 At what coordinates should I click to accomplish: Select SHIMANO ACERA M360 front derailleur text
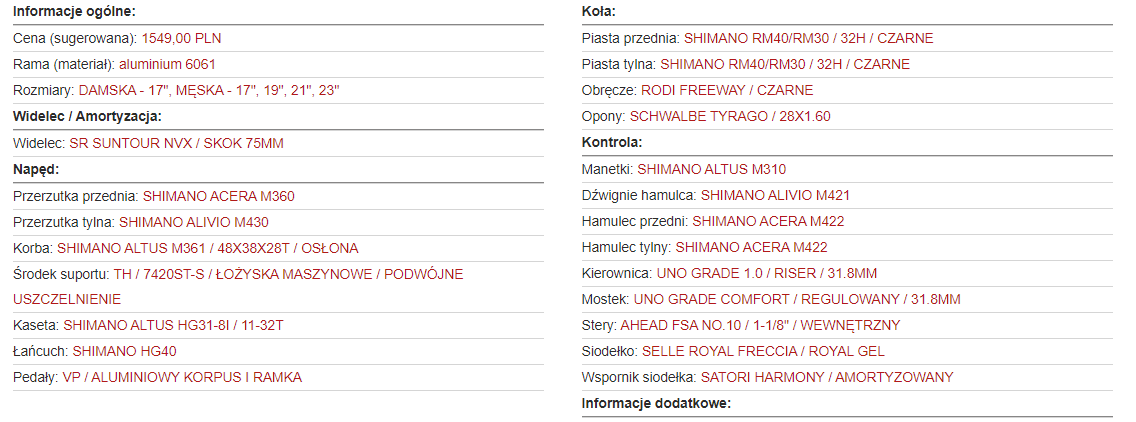(x=218, y=196)
